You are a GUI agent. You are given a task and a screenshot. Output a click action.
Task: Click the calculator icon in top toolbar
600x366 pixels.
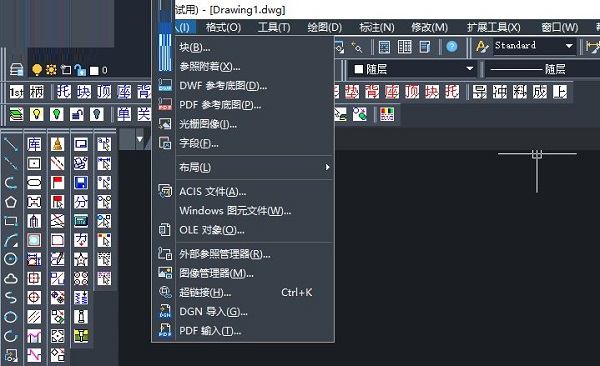click(x=384, y=47)
